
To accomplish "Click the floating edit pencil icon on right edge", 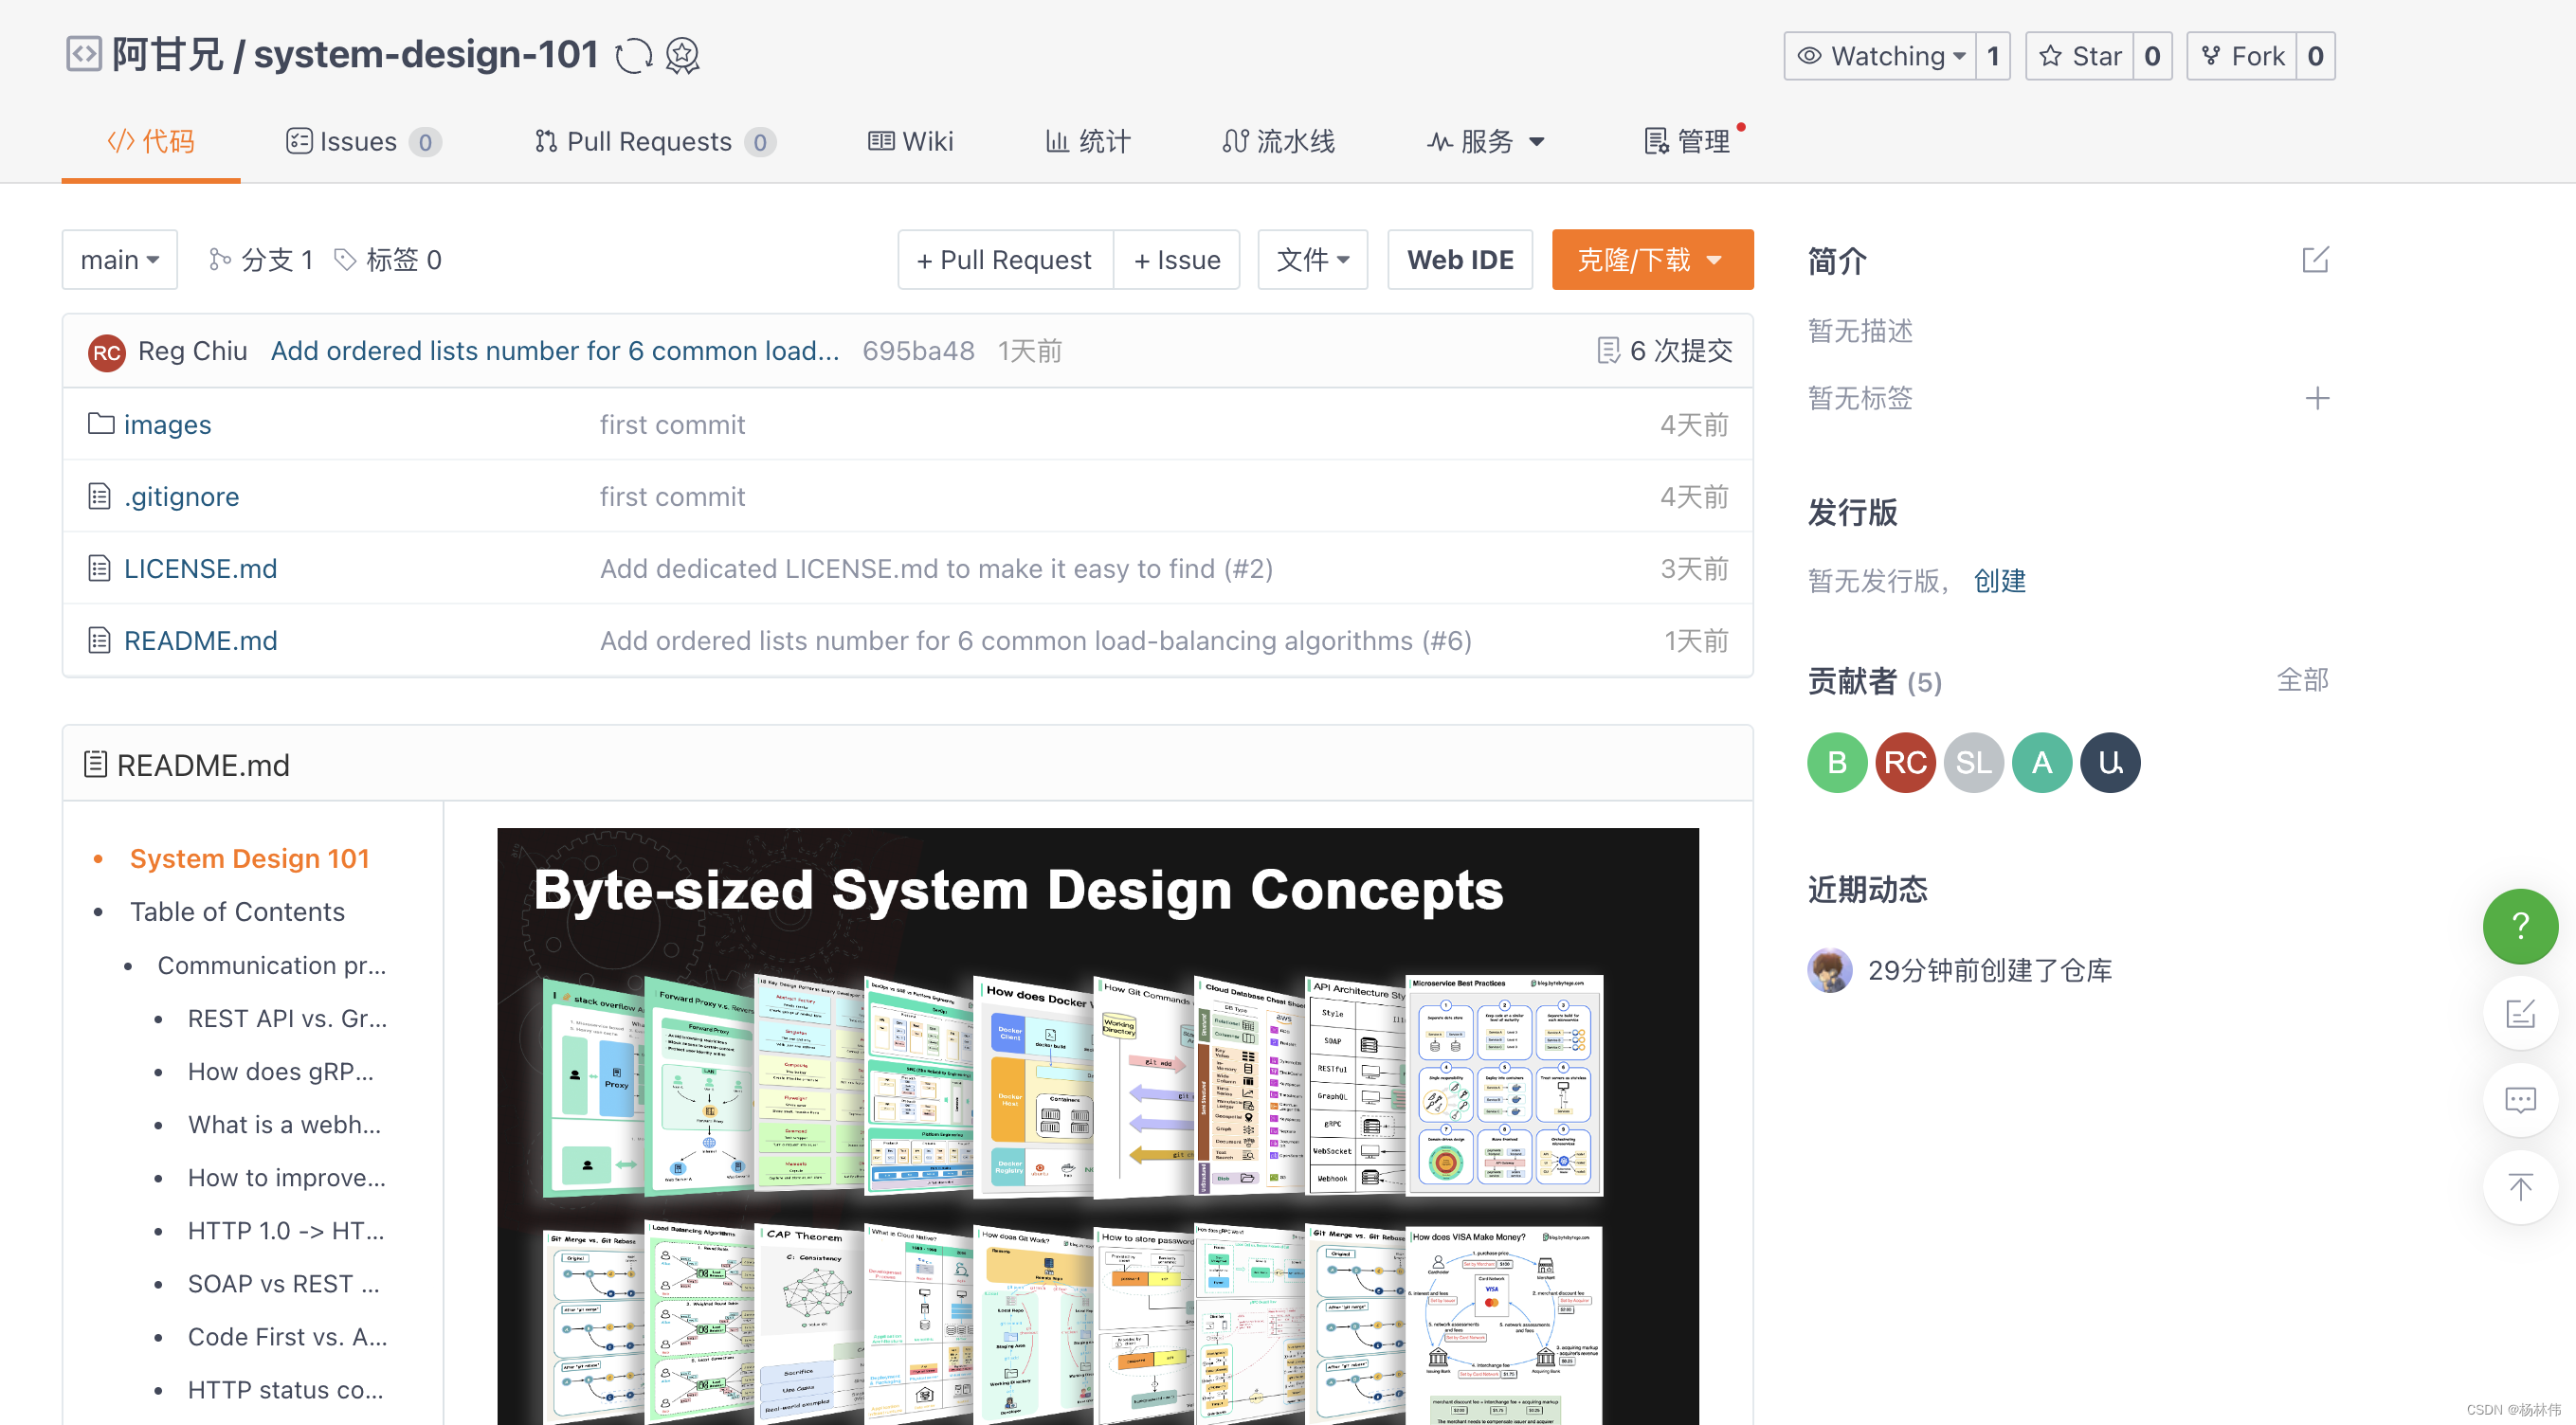I will (x=2521, y=1012).
